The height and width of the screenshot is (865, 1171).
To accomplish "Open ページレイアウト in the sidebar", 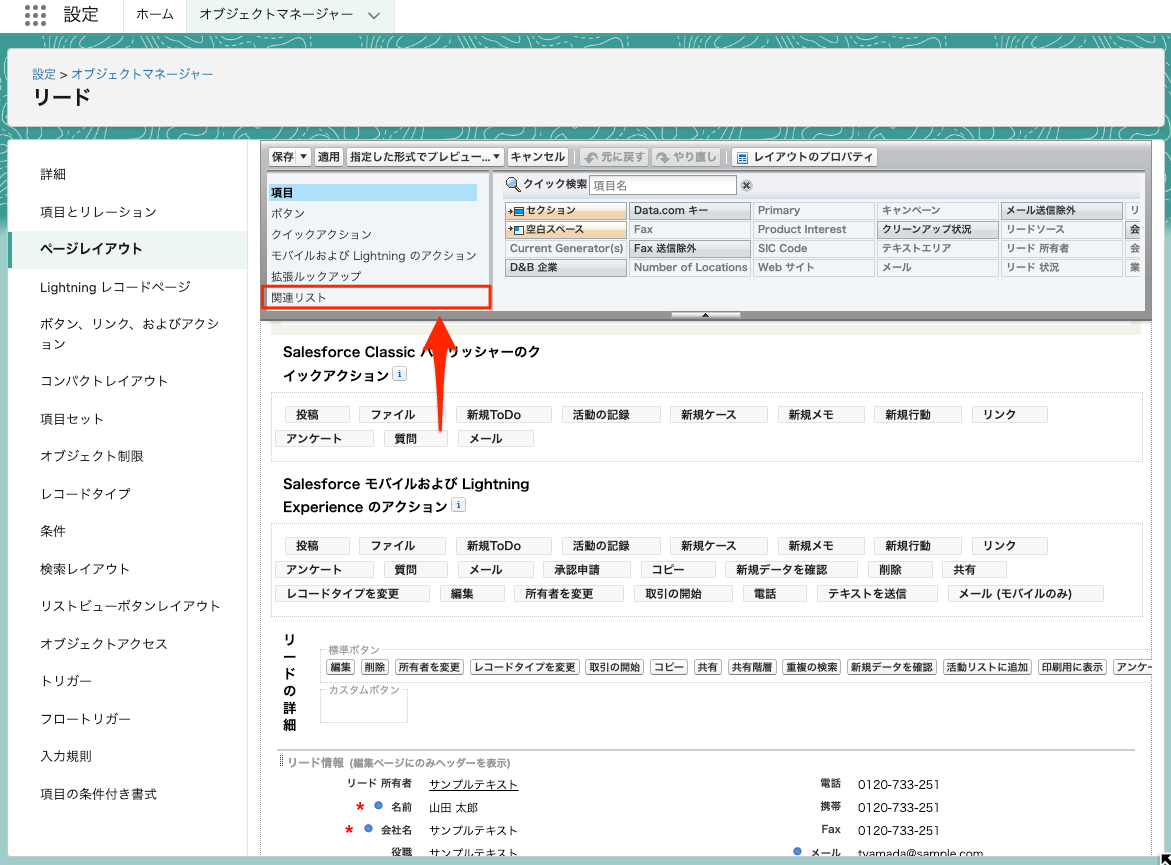I will tap(128, 249).
